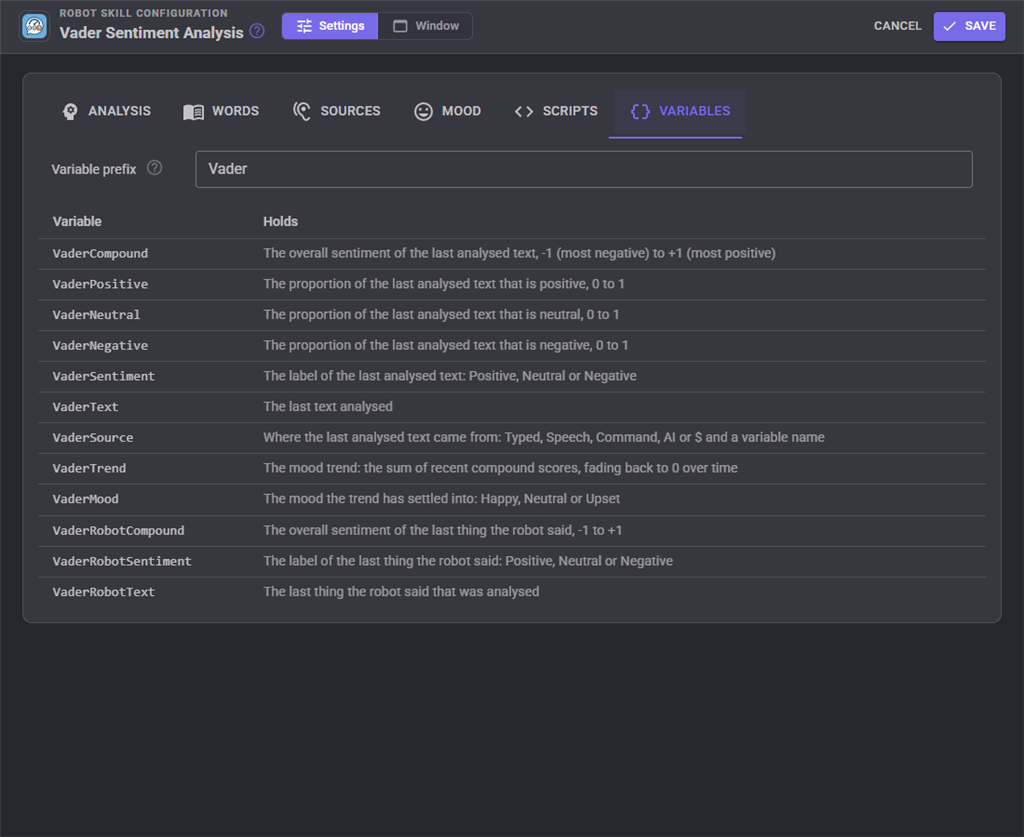Select the VaderSource variable name
The height and width of the screenshot is (837, 1024).
(x=93, y=437)
